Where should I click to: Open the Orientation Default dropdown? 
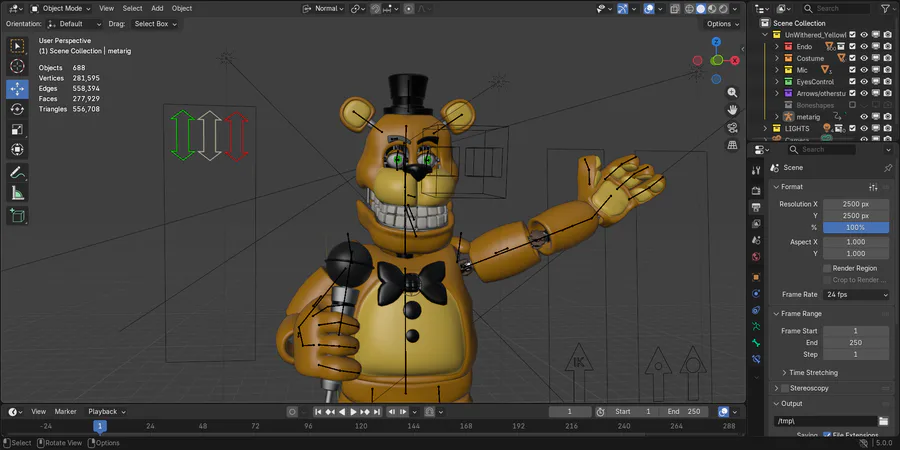click(74, 24)
